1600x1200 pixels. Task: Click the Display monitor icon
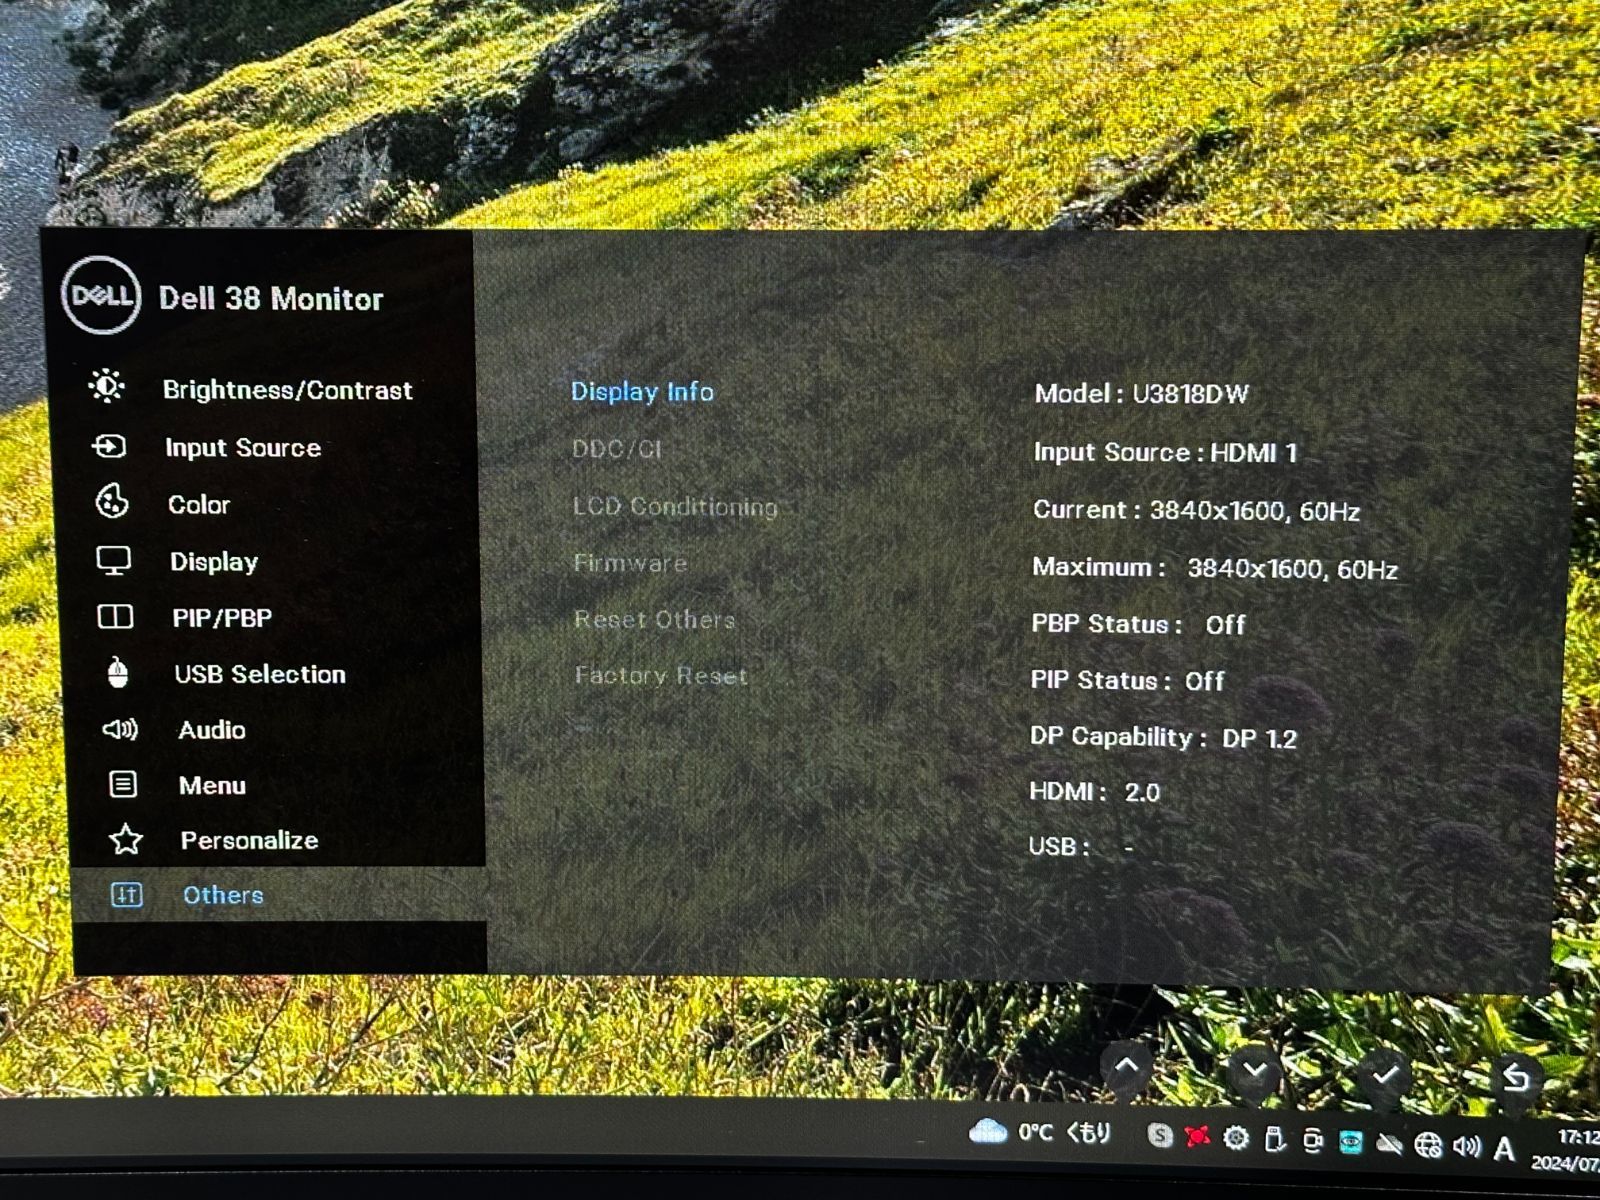coord(113,560)
